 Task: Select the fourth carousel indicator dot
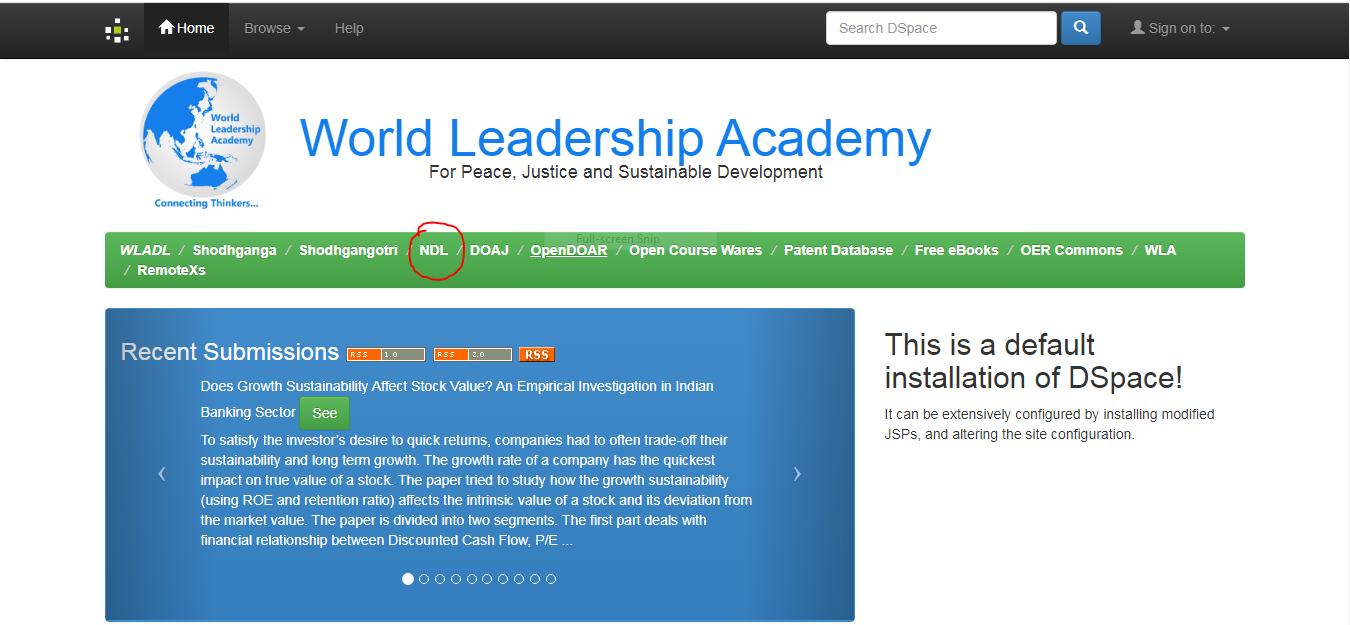tap(456, 579)
